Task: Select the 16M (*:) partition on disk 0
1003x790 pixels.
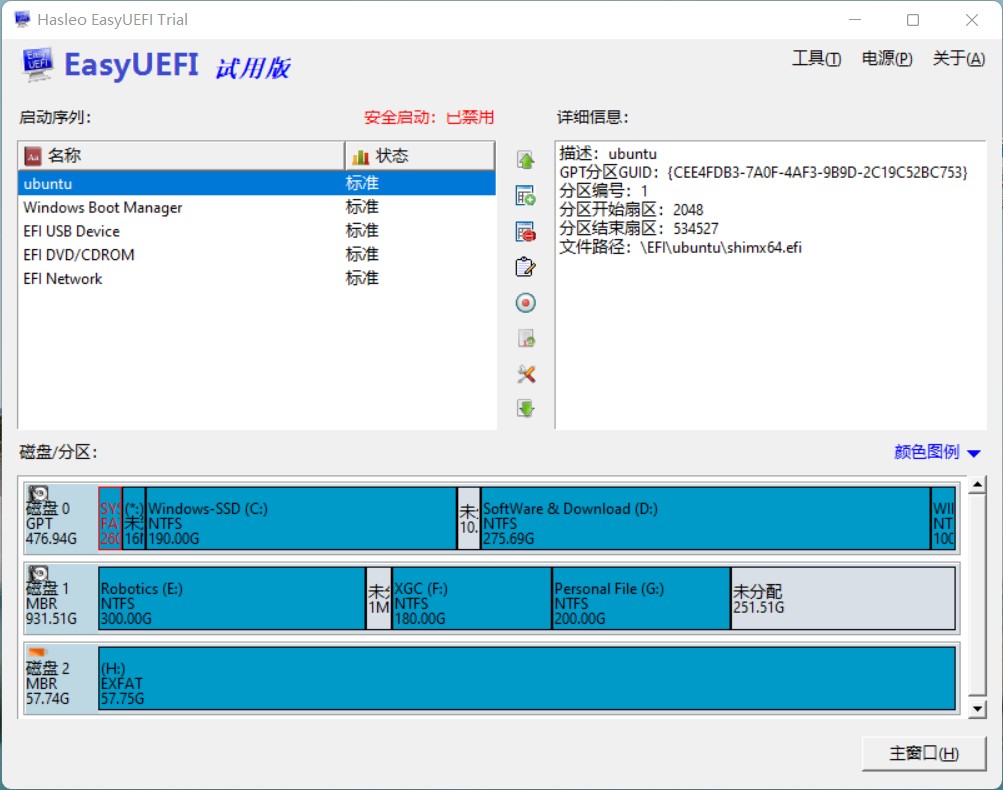Action: pyautogui.click(x=134, y=518)
